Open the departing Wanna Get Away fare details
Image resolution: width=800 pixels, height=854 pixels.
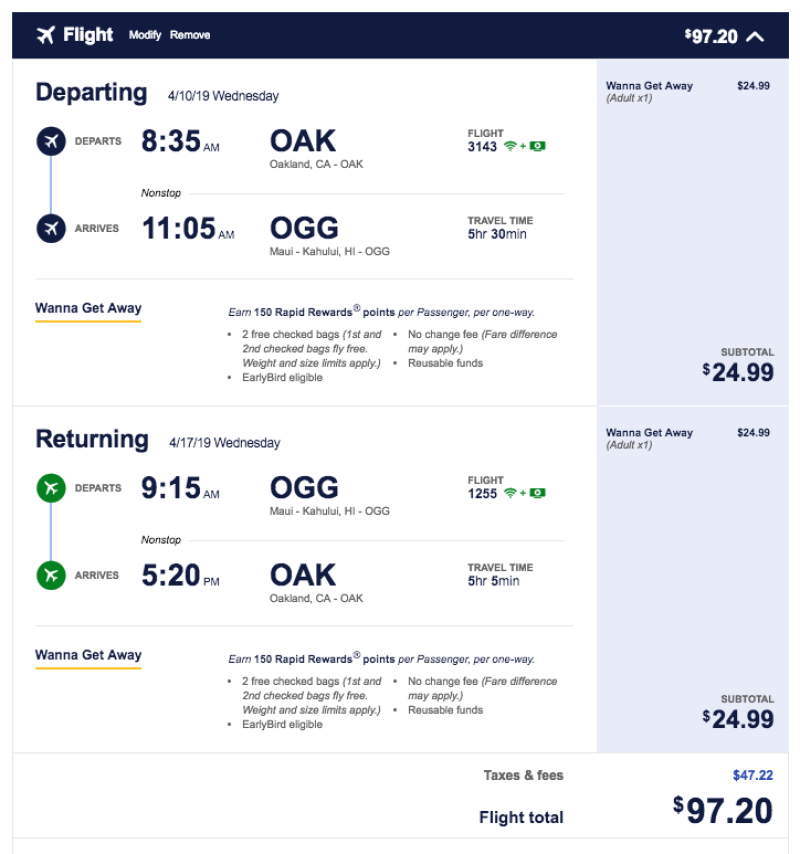coord(88,307)
